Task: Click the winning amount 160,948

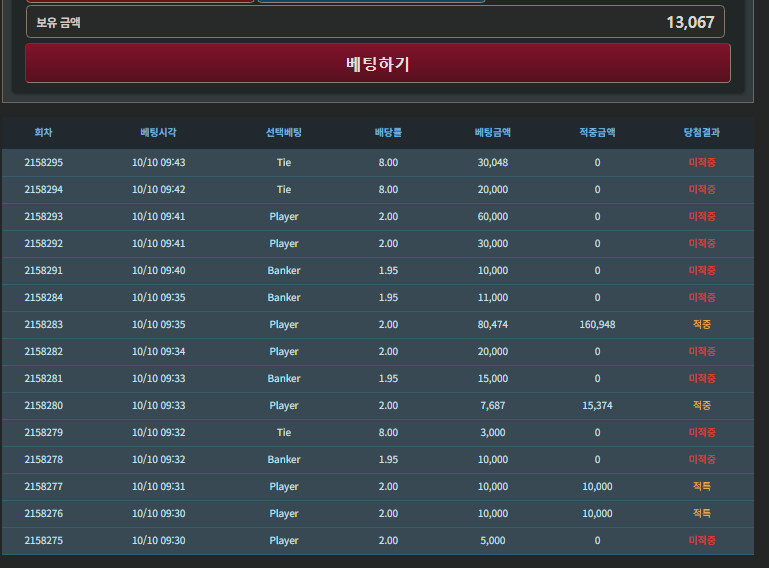Action: click(x=597, y=324)
